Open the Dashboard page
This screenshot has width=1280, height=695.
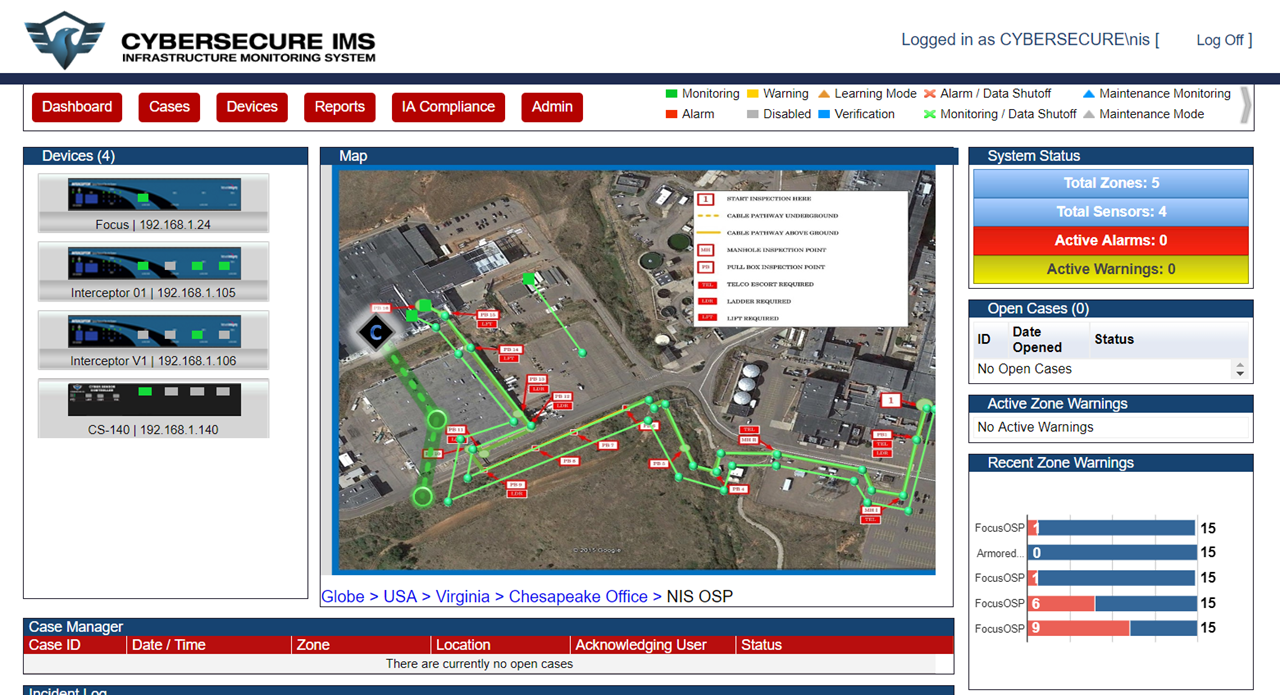click(x=77, y=107)
